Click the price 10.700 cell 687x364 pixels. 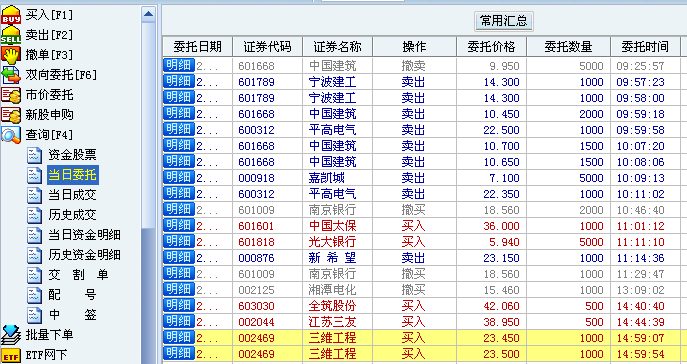(x=501, y=146)
